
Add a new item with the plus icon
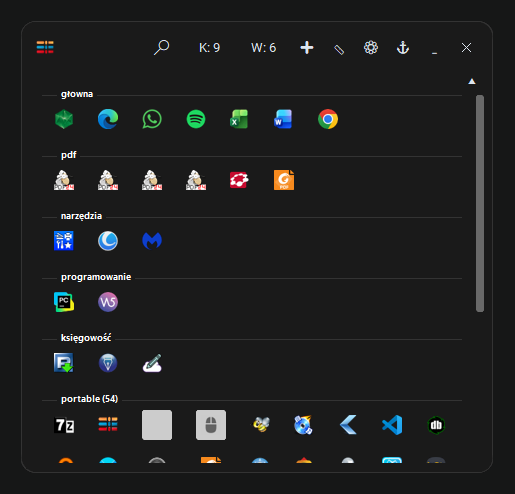coord(307,48)
